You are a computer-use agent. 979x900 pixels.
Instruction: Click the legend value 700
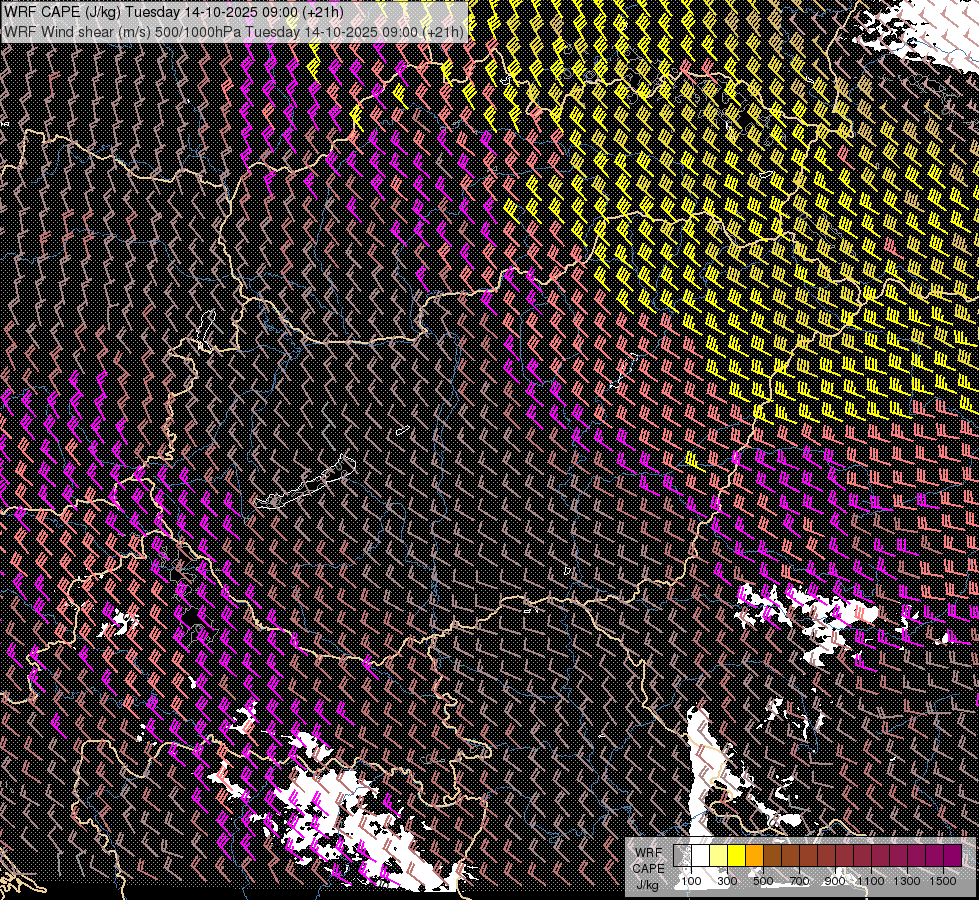[x=799, y=881]
